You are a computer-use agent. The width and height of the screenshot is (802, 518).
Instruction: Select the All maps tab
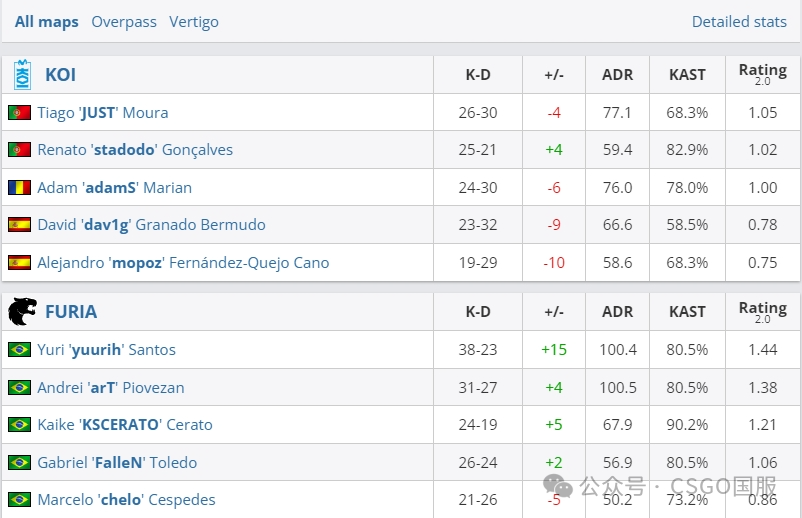click(46, 22)
